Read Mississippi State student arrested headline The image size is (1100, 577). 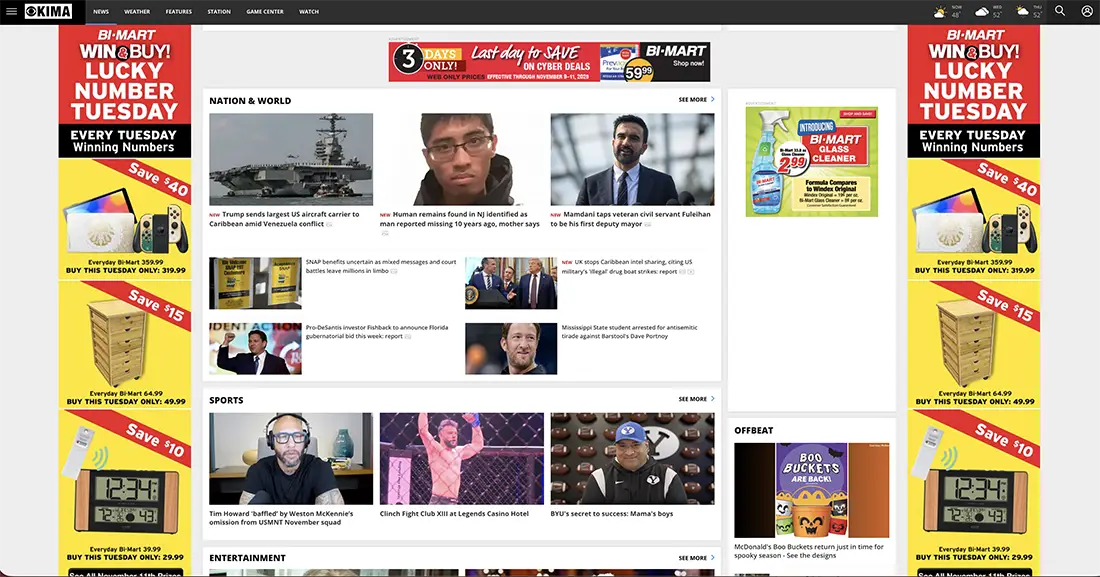[x=629, y=331]
